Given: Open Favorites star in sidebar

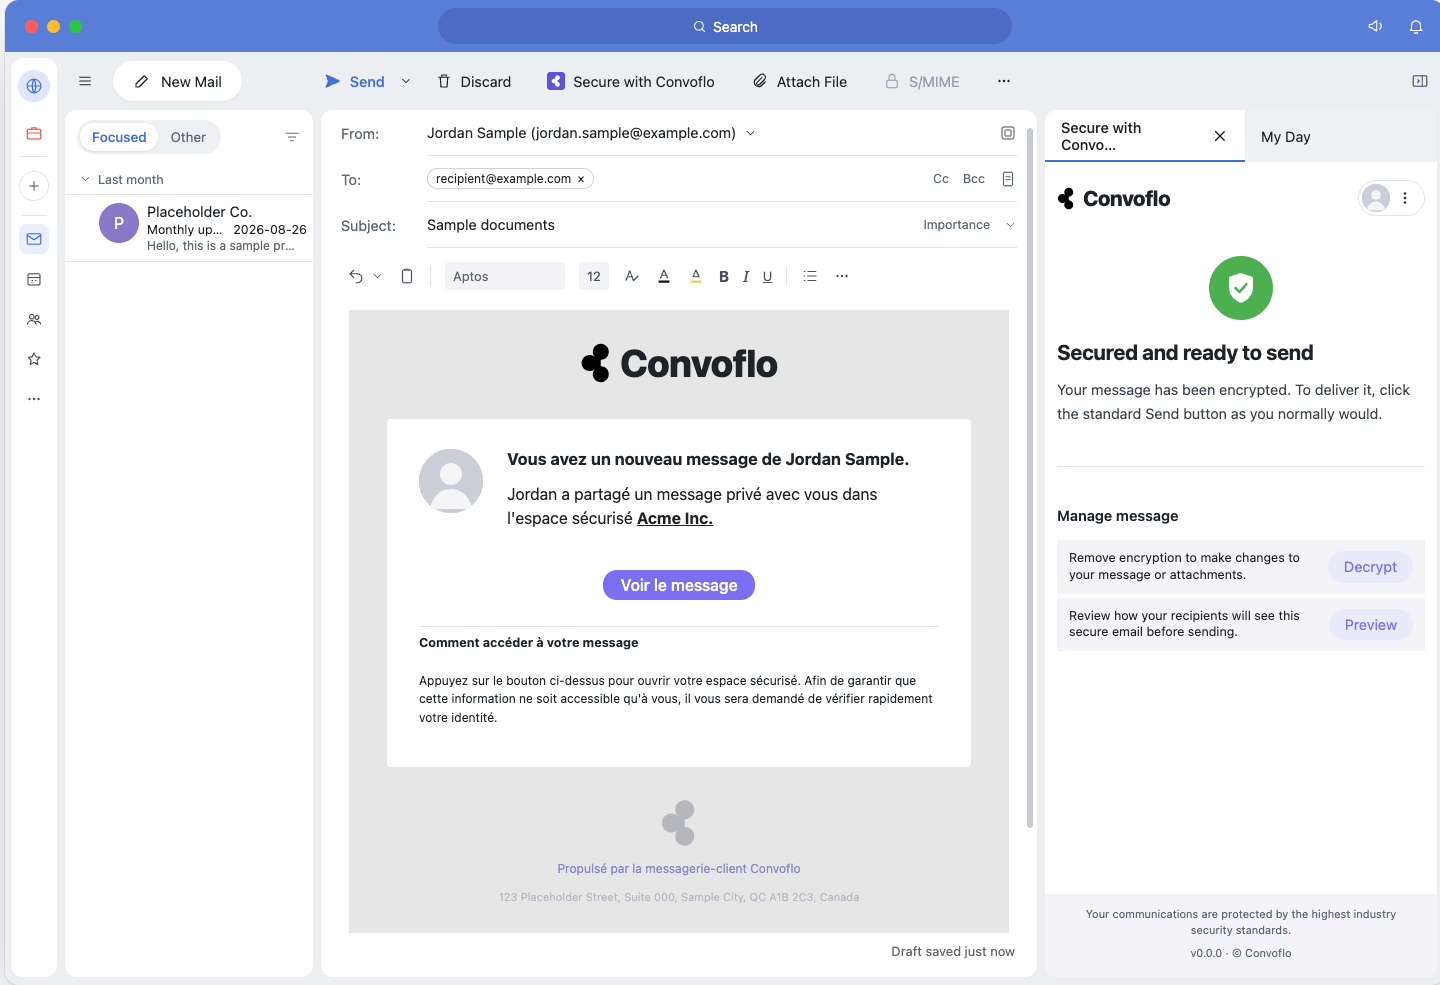Looking at the screenshot, I should (34, 359).
